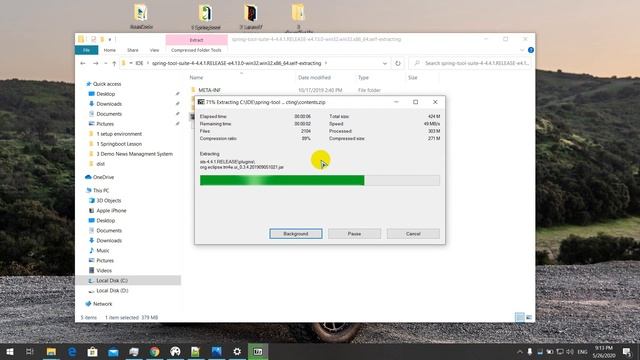The width and height of the screenshot is (640, 360).
Task: Expand the ribbon chevron
Action: point(522,50)
